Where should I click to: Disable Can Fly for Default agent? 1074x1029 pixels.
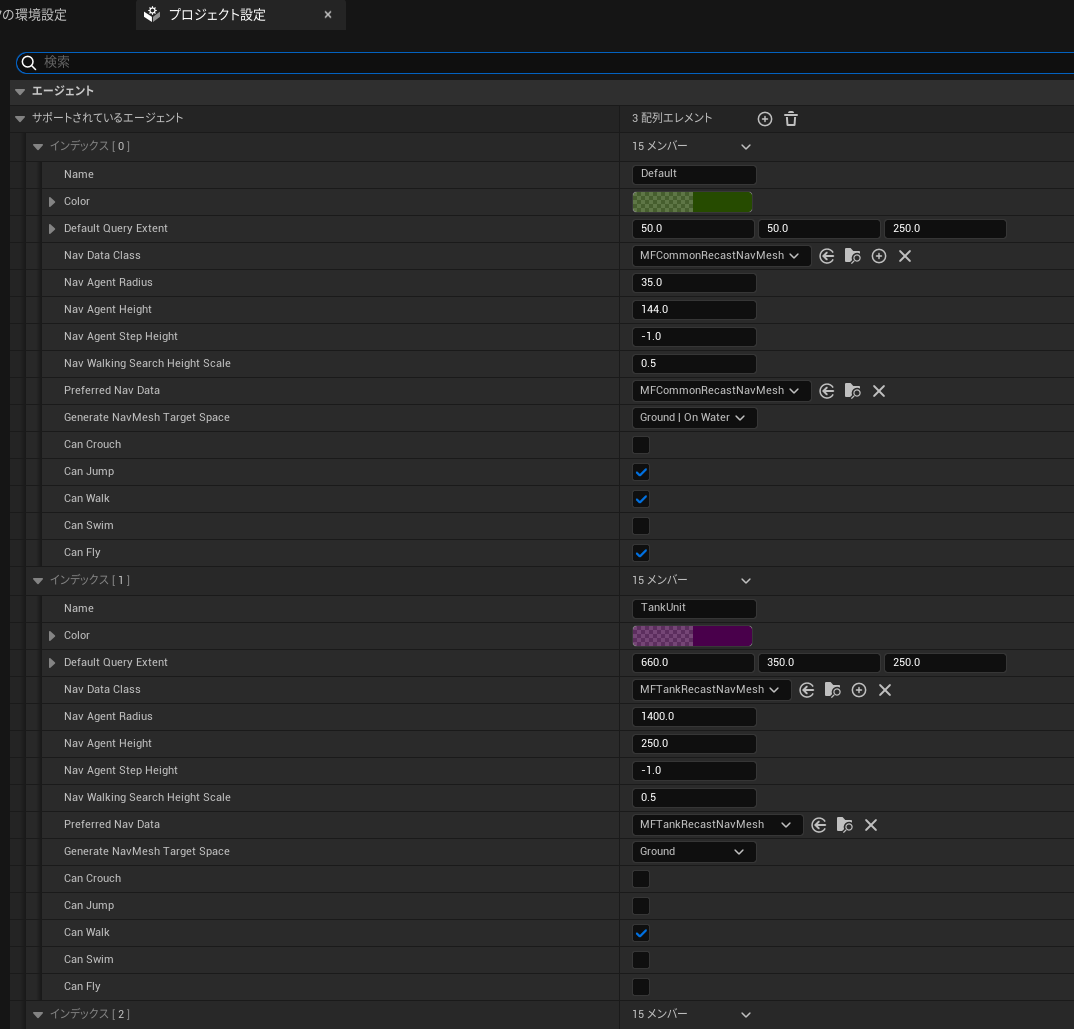(x=641, y=553)
